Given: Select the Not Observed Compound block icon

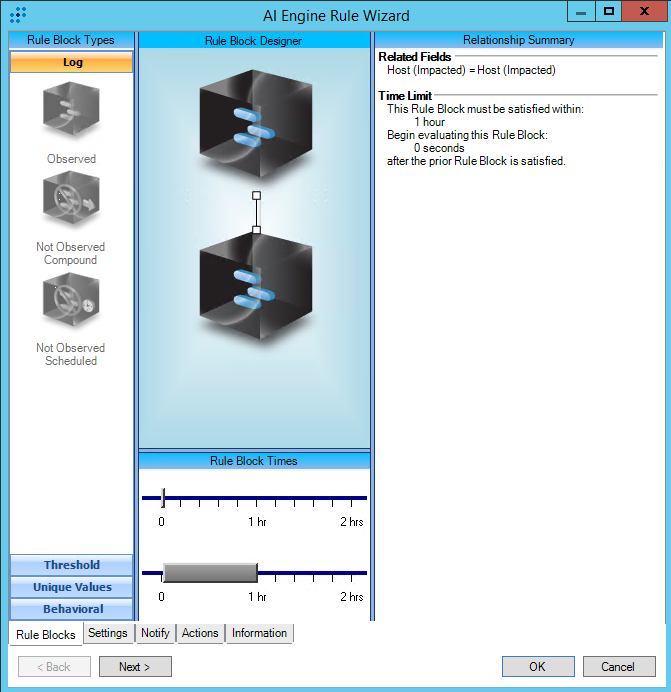Looking at the screenshot, I should 71,200.
